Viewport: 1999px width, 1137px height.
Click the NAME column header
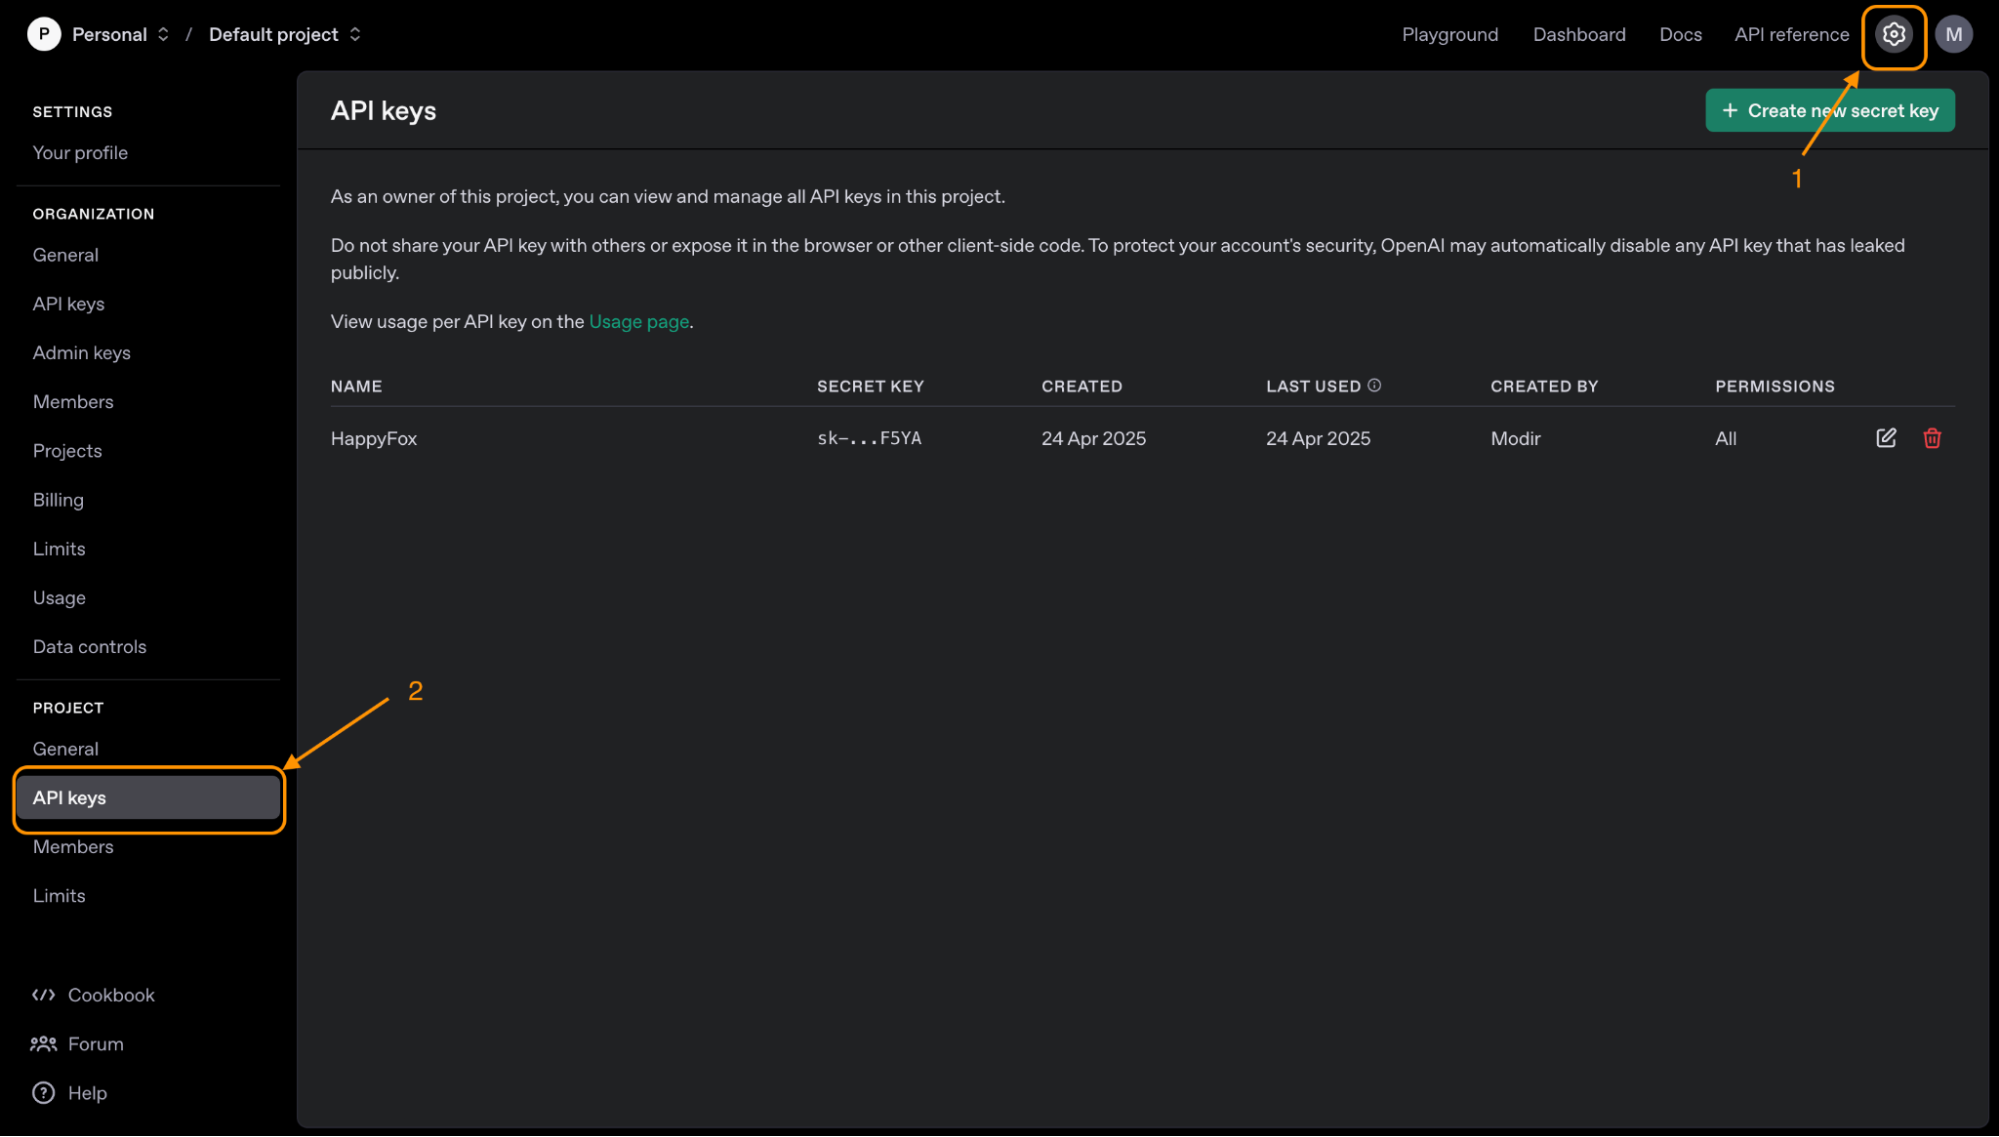pyautogui.click(x=356, y=386)
